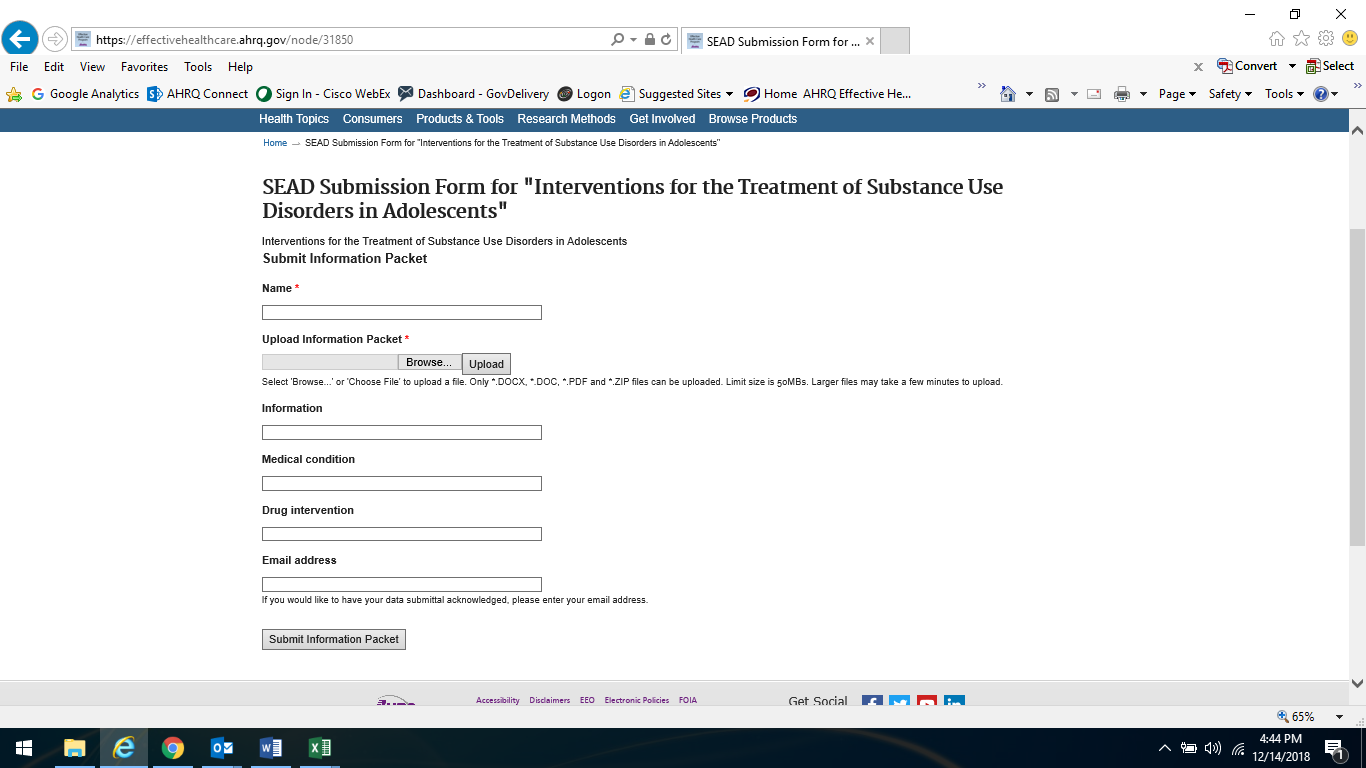The height and width of the screenshot is (768, 1366).
Task: Open Google Chrome from the taskbar
Action: click(x=173, y=748)
